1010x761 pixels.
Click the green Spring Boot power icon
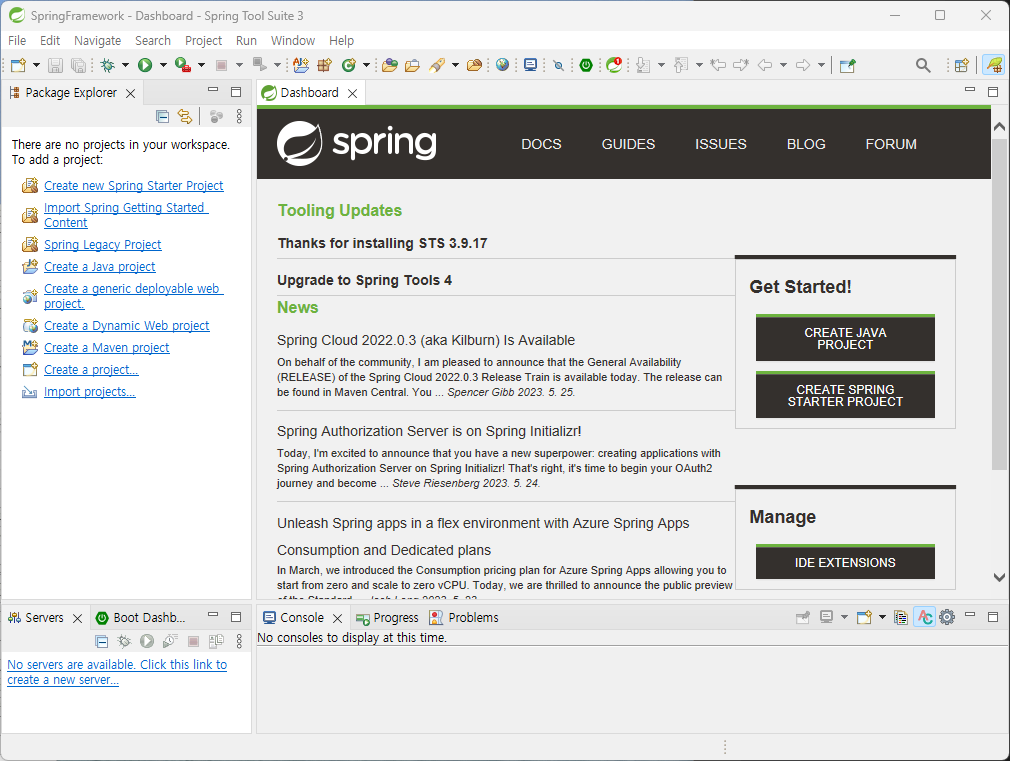coord(586,65)
